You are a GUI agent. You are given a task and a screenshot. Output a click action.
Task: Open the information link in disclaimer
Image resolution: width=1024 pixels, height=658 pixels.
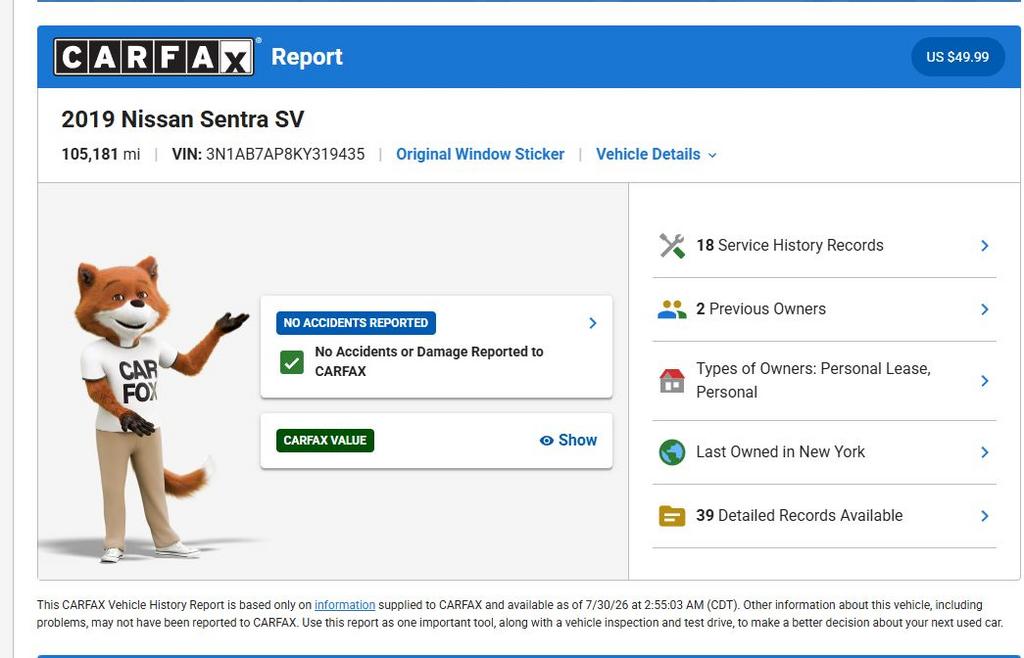(345, 605)
